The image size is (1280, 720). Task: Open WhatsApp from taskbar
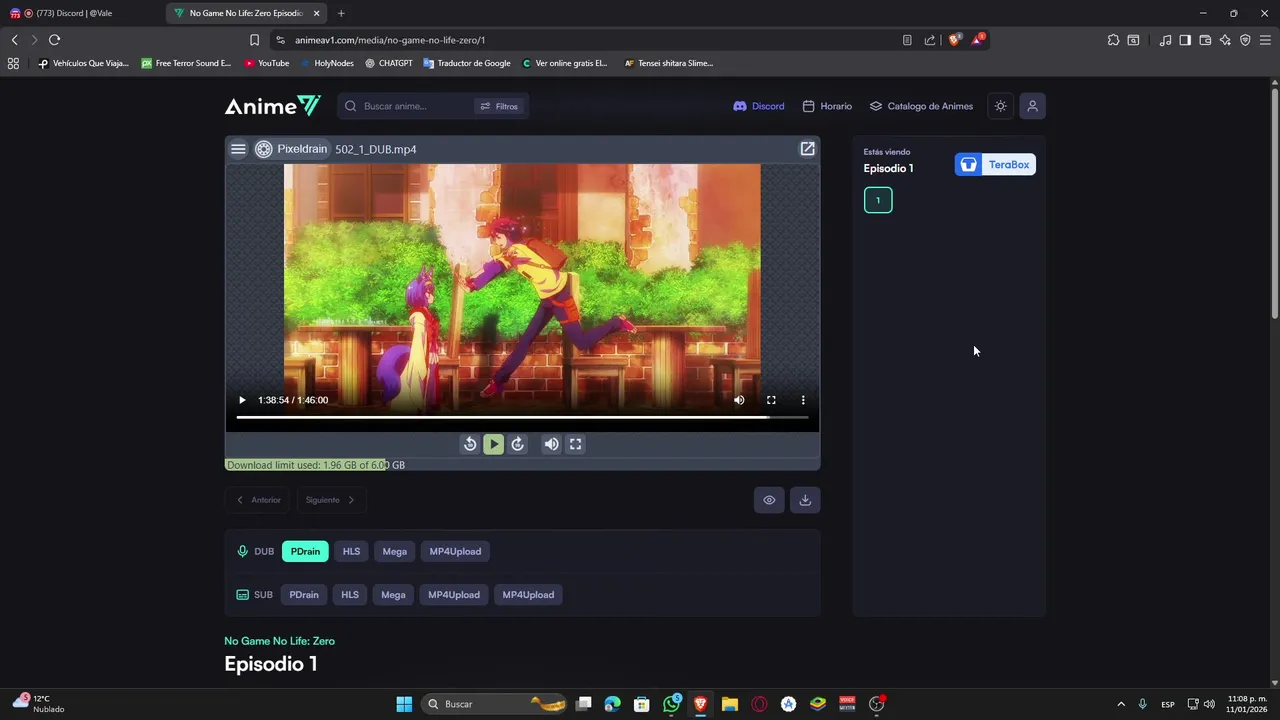coord(672,704)
